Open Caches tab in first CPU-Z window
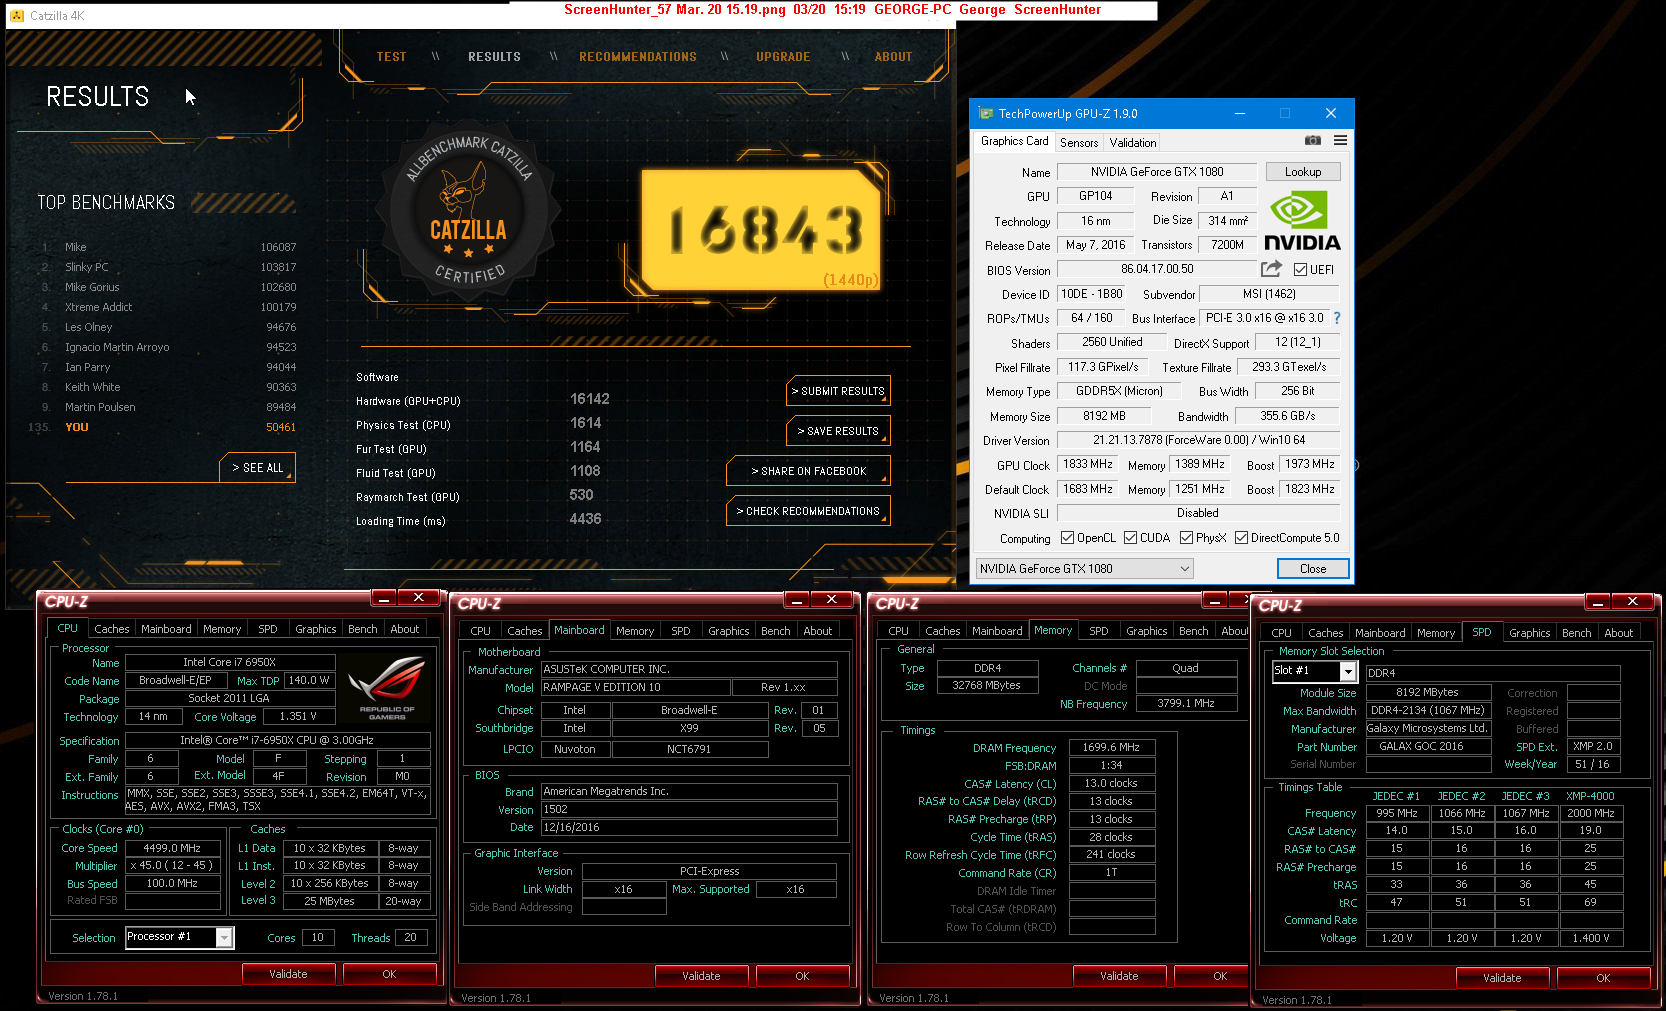The height and width of the screenshot is (1011, 1666). click(x=112, y=629)
